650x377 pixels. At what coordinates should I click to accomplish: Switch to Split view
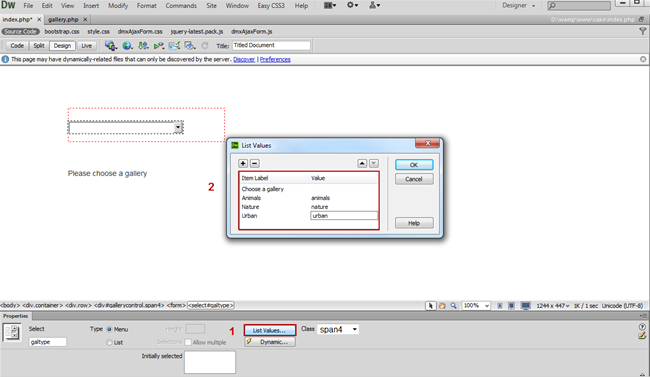coord(39,46)
